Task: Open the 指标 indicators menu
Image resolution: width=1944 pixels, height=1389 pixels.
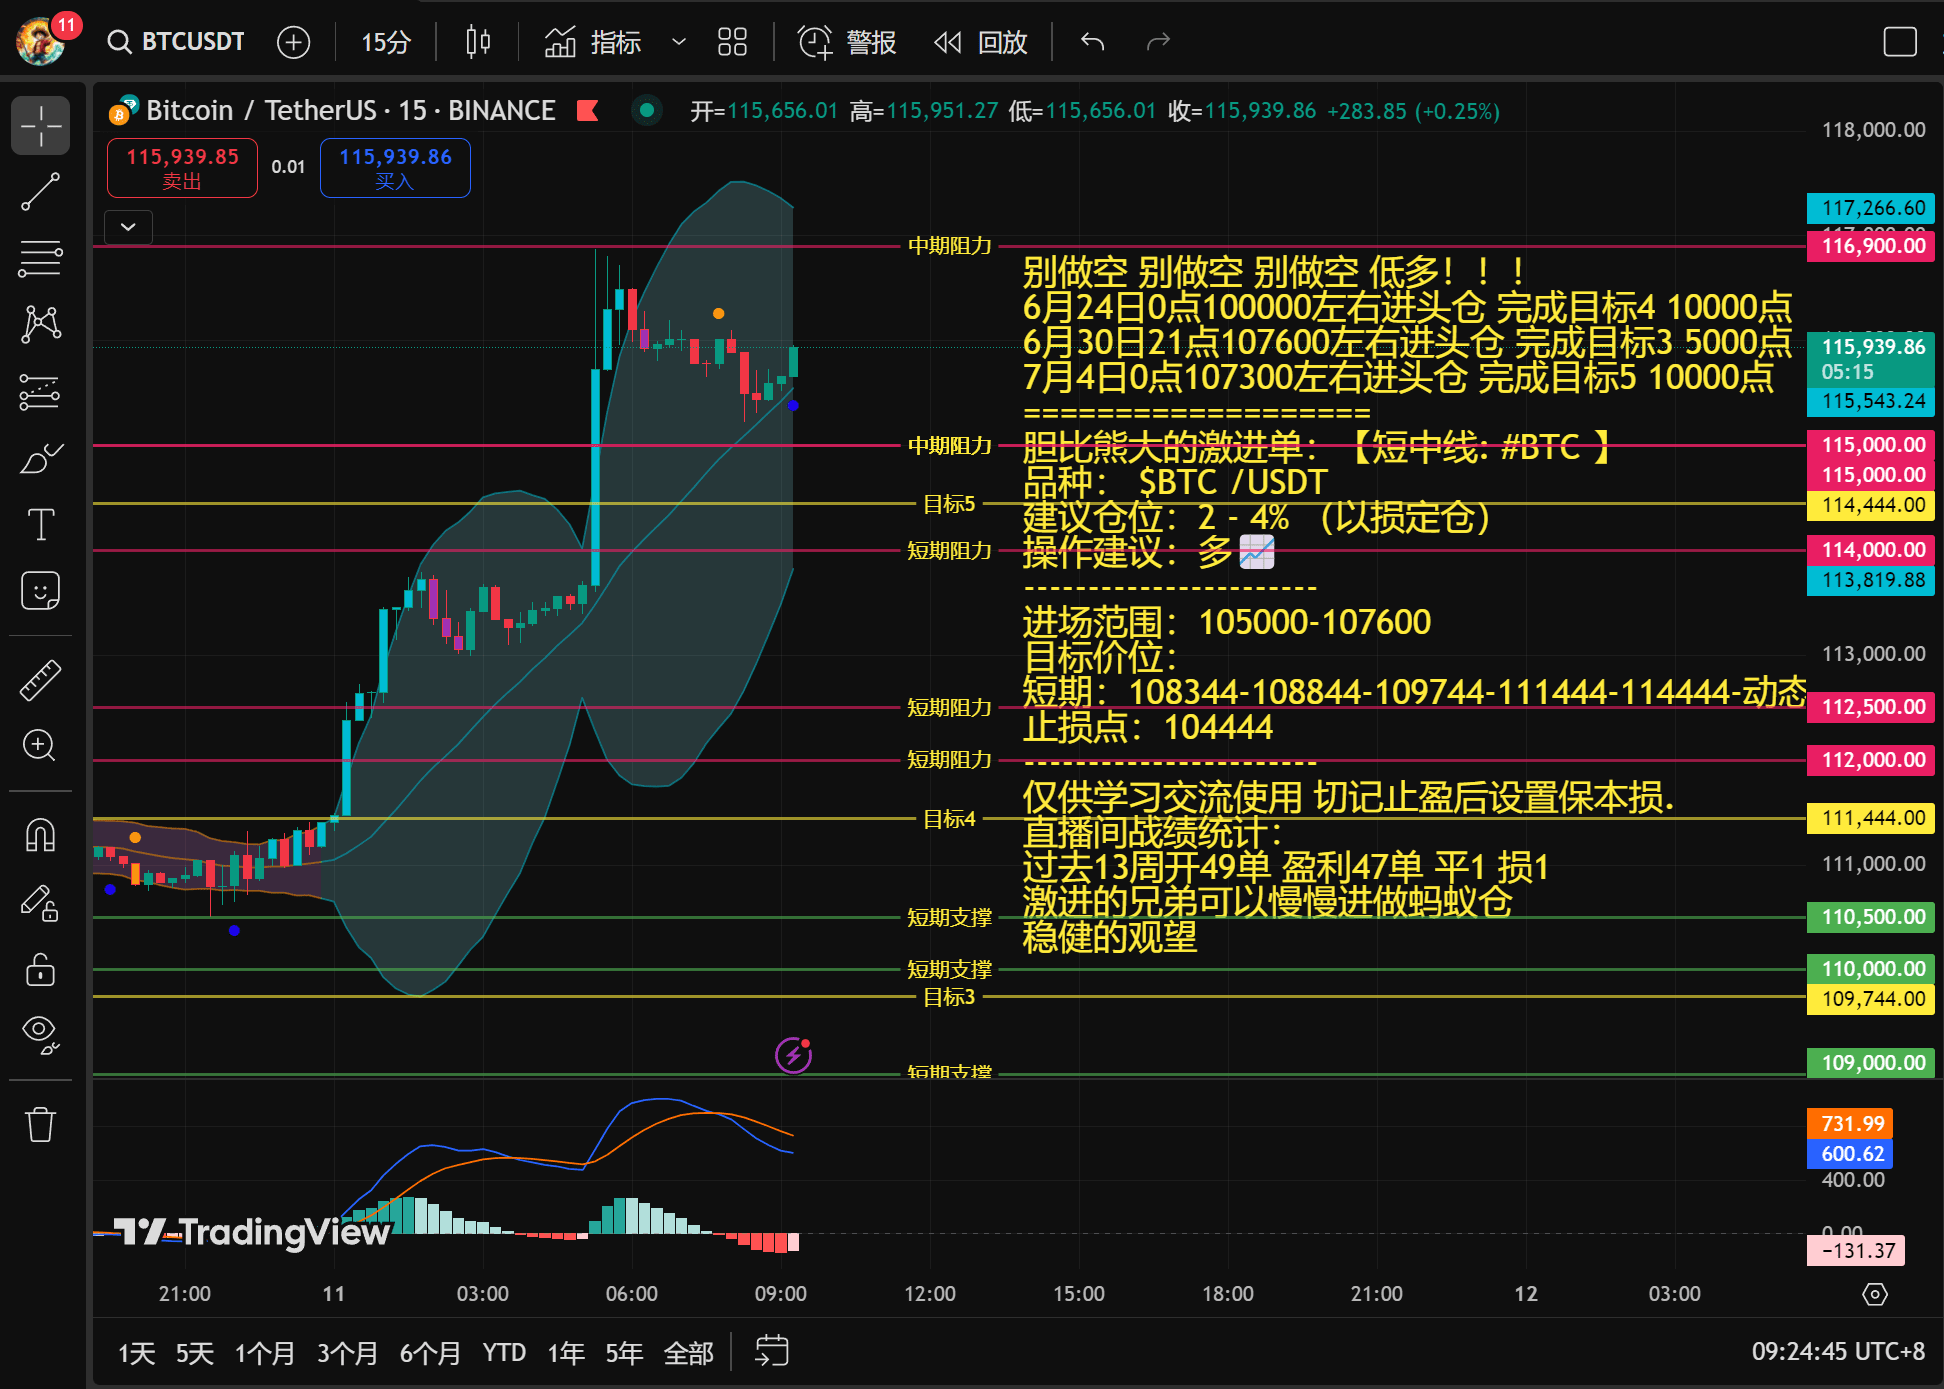Action: click(x=593, y=42)
